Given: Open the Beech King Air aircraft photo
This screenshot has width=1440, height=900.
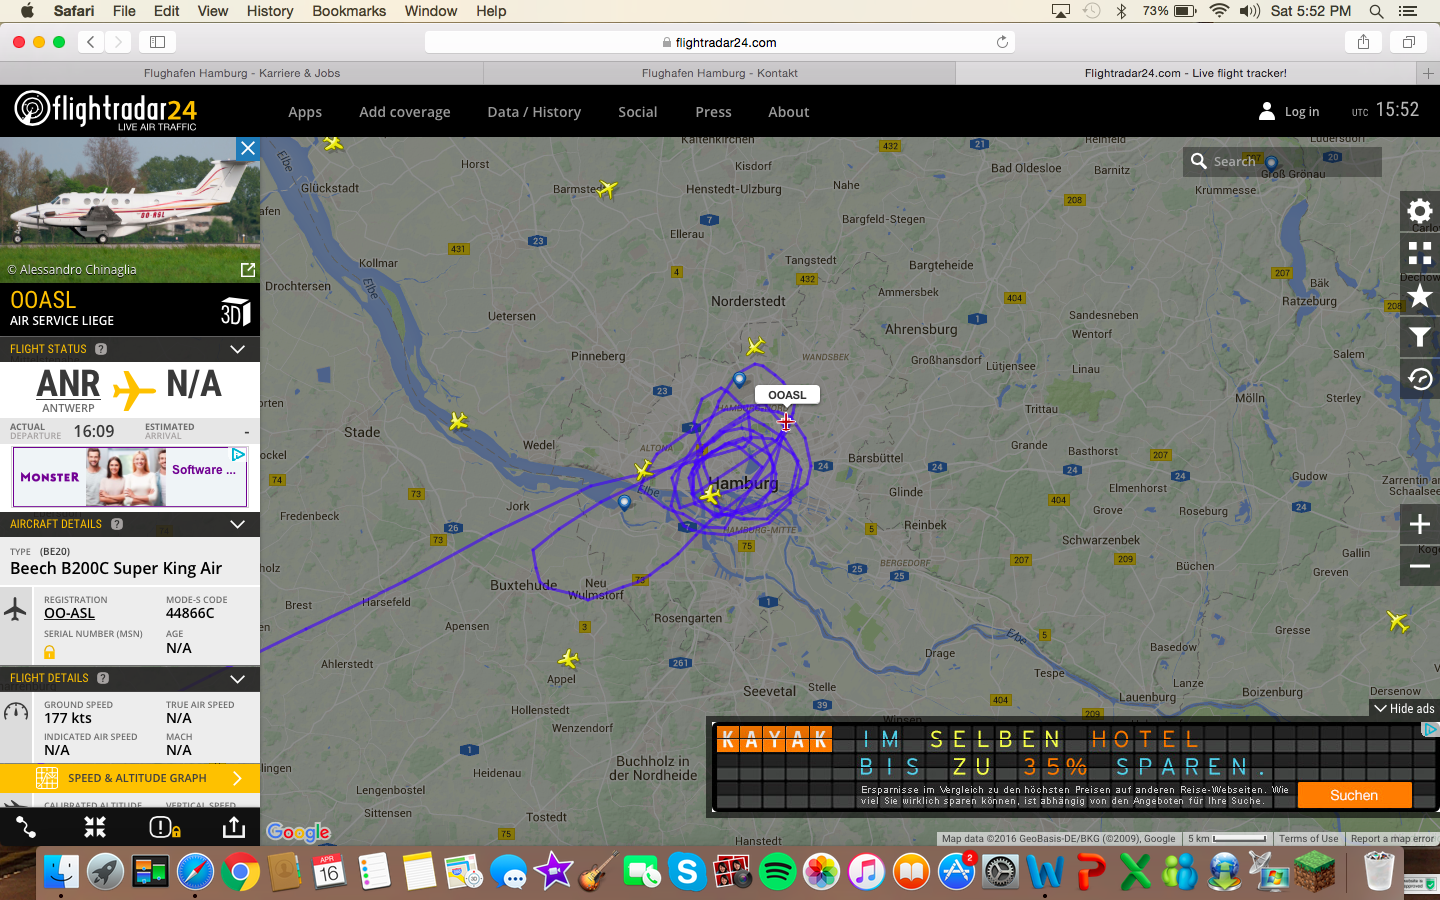Looking at the screenshot, I should point(130,210).
